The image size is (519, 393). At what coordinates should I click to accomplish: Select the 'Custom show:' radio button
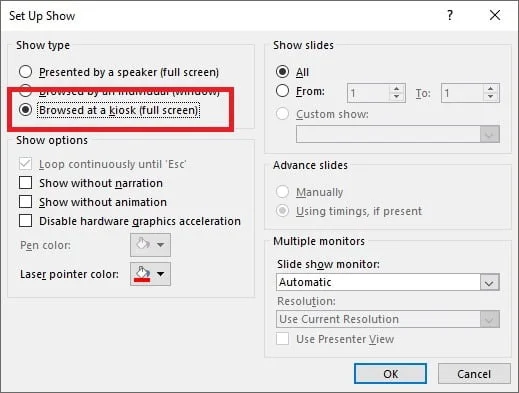pyautogui.click(x=282, y=114)
